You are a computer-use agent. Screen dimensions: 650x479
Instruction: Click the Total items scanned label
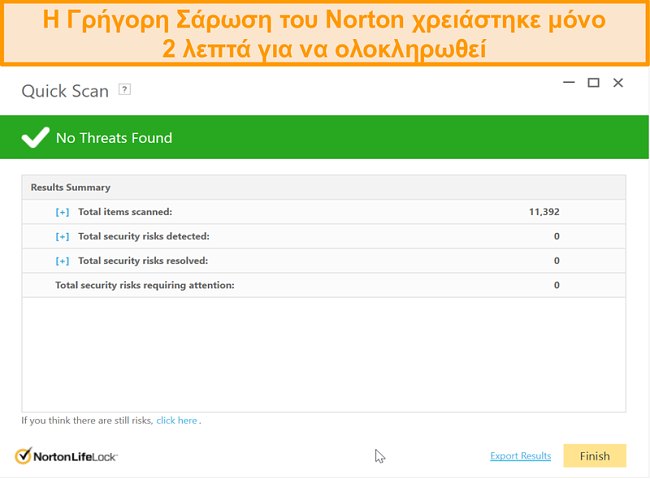pos(125,212)
